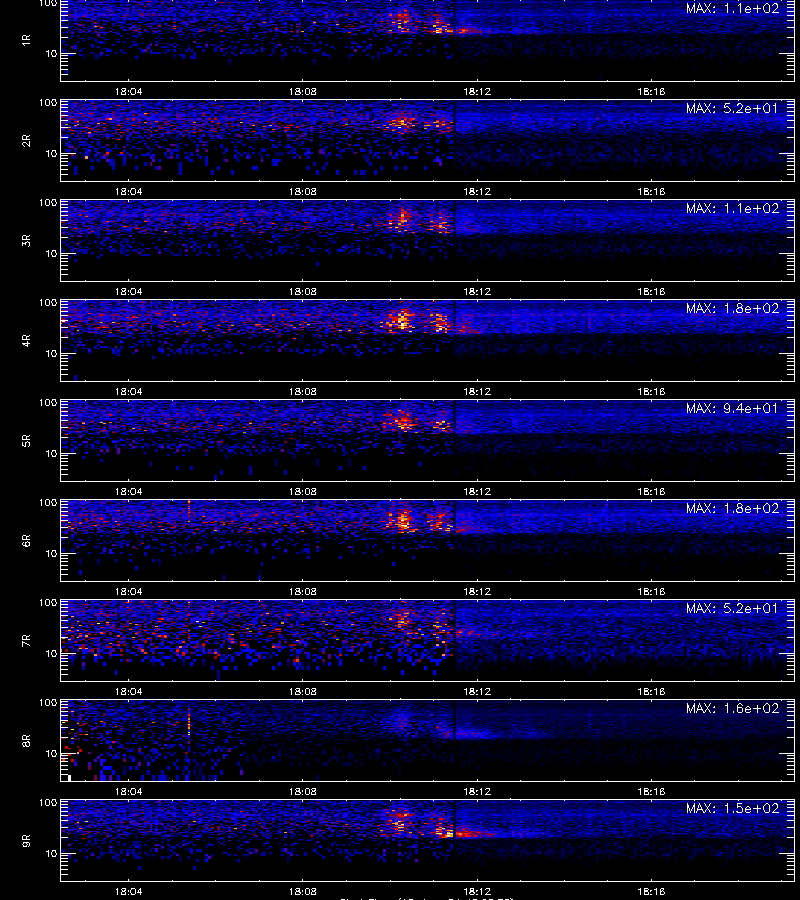Click inside the 3R spectrogram plot
This screenshot has height=900, width=800.
tap(427, 240)
